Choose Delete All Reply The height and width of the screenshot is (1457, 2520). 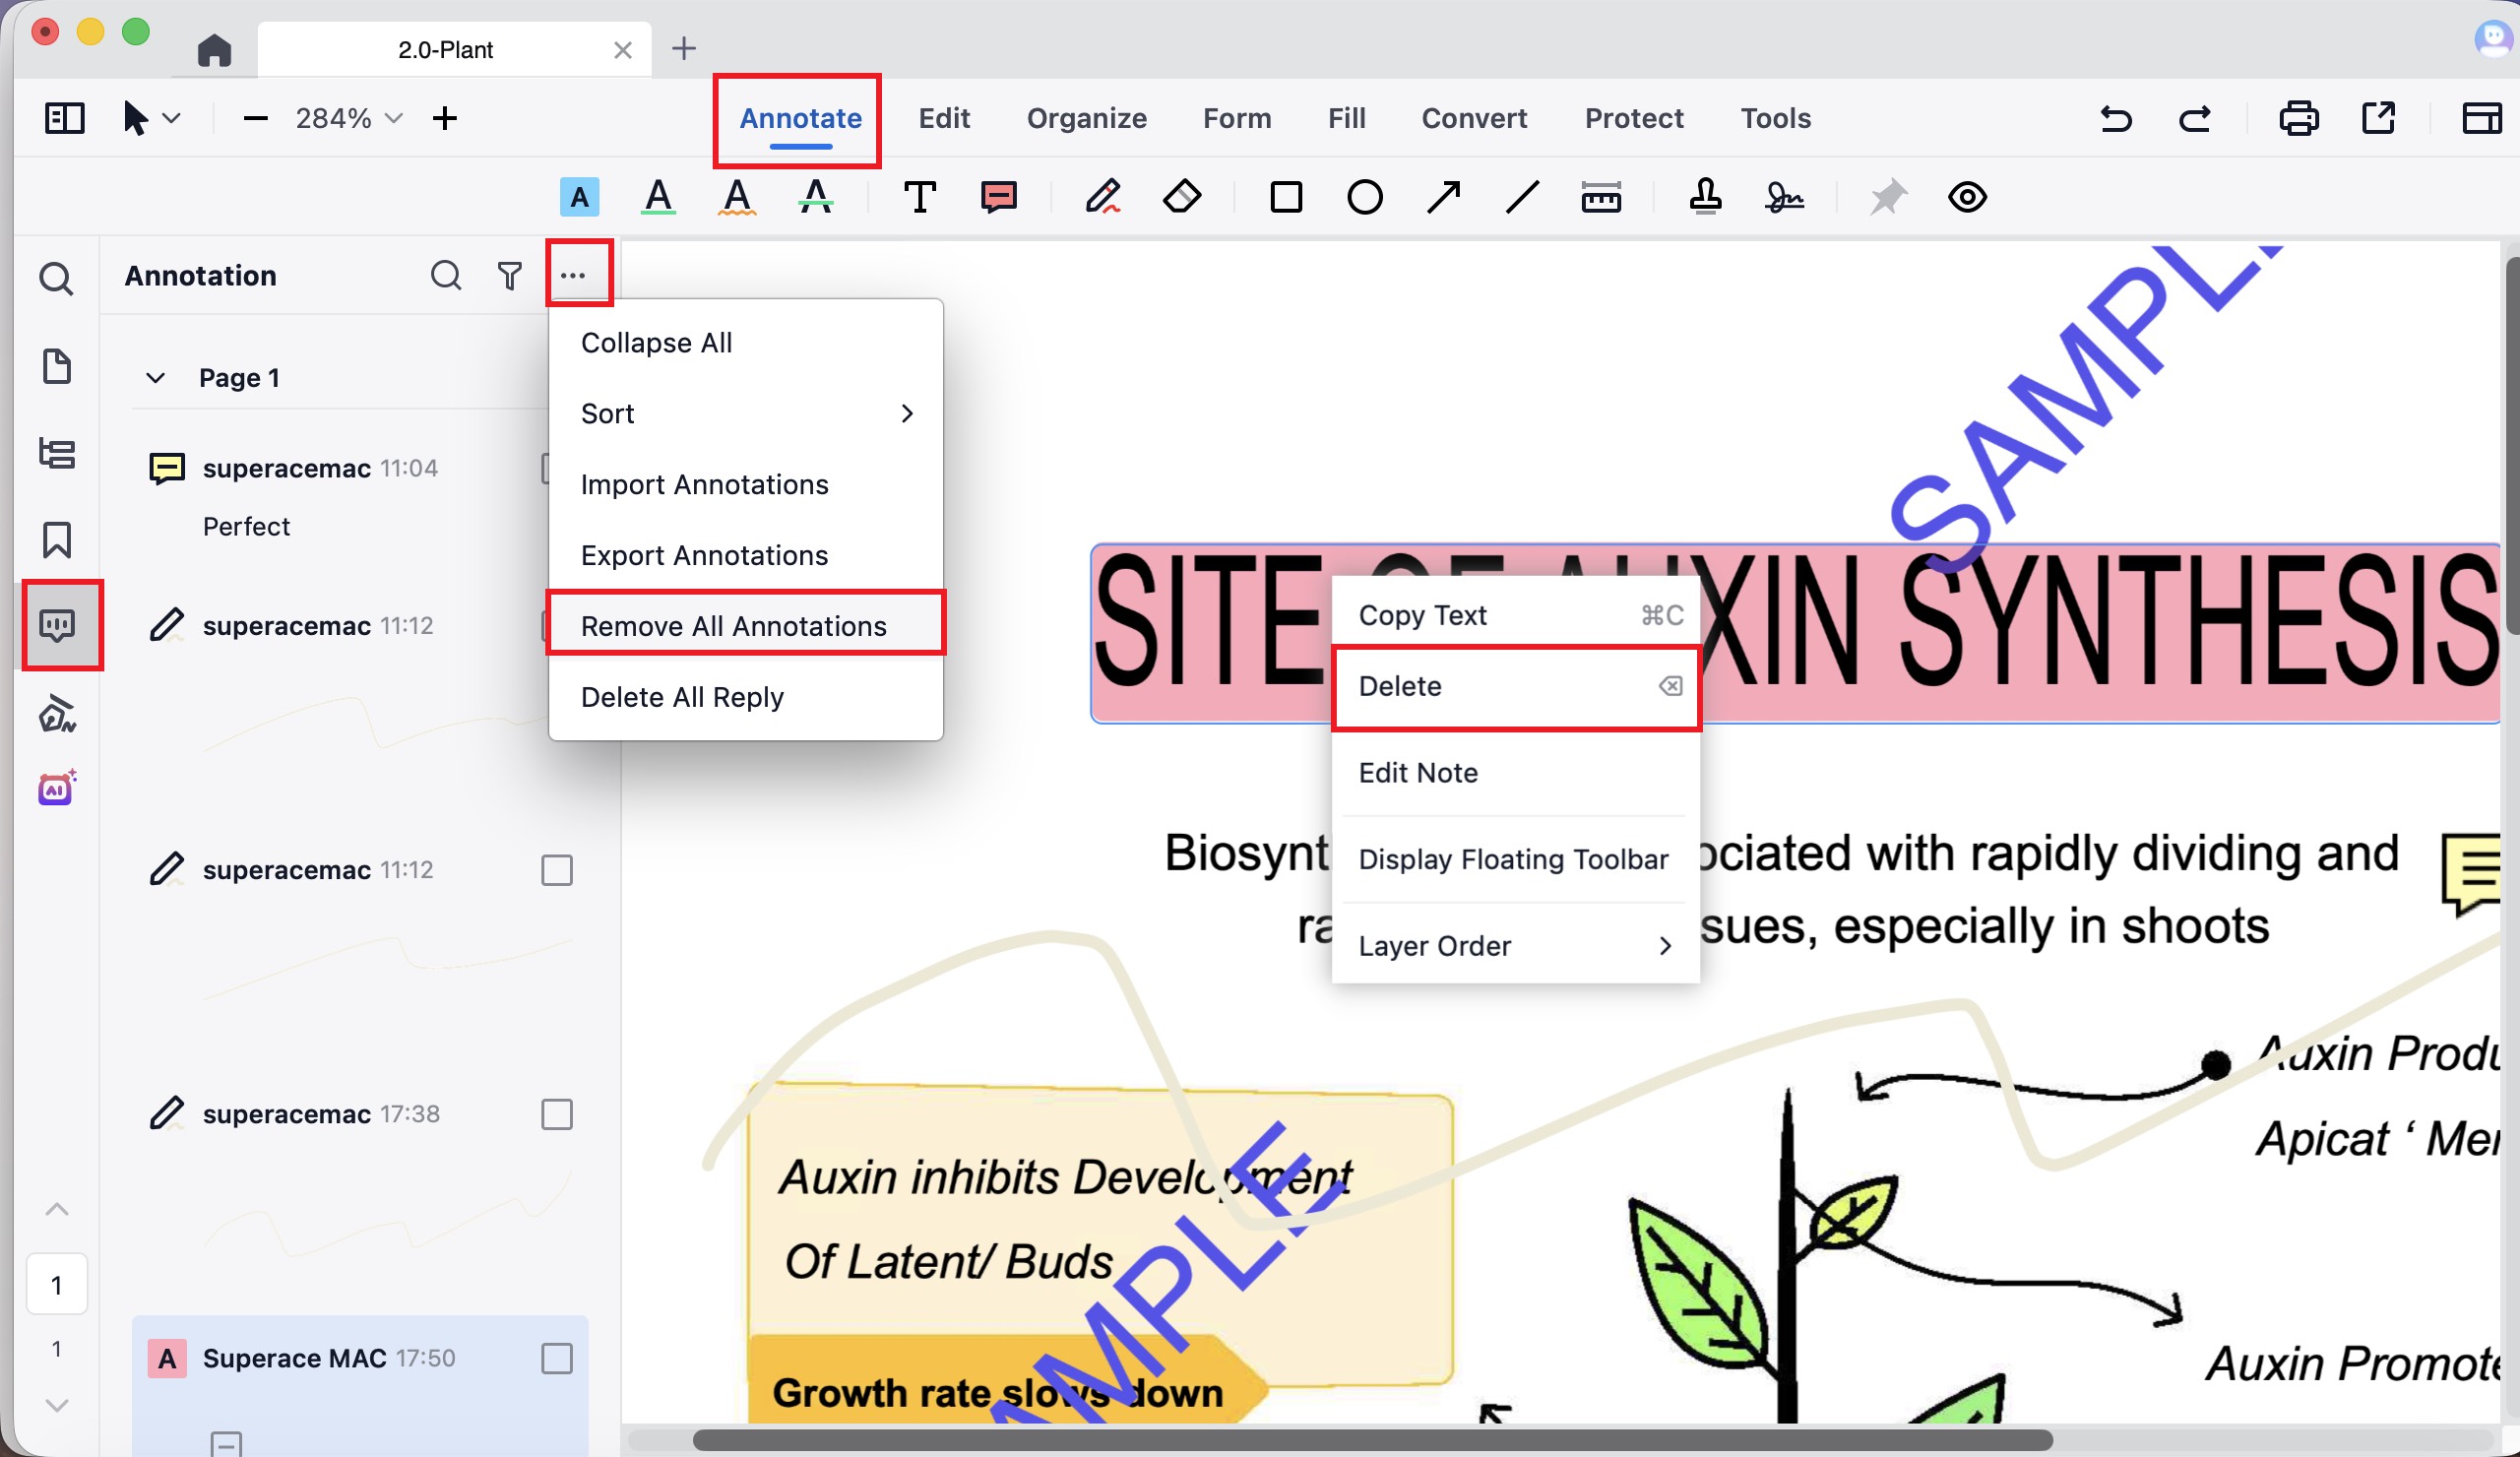click(746, 697)
